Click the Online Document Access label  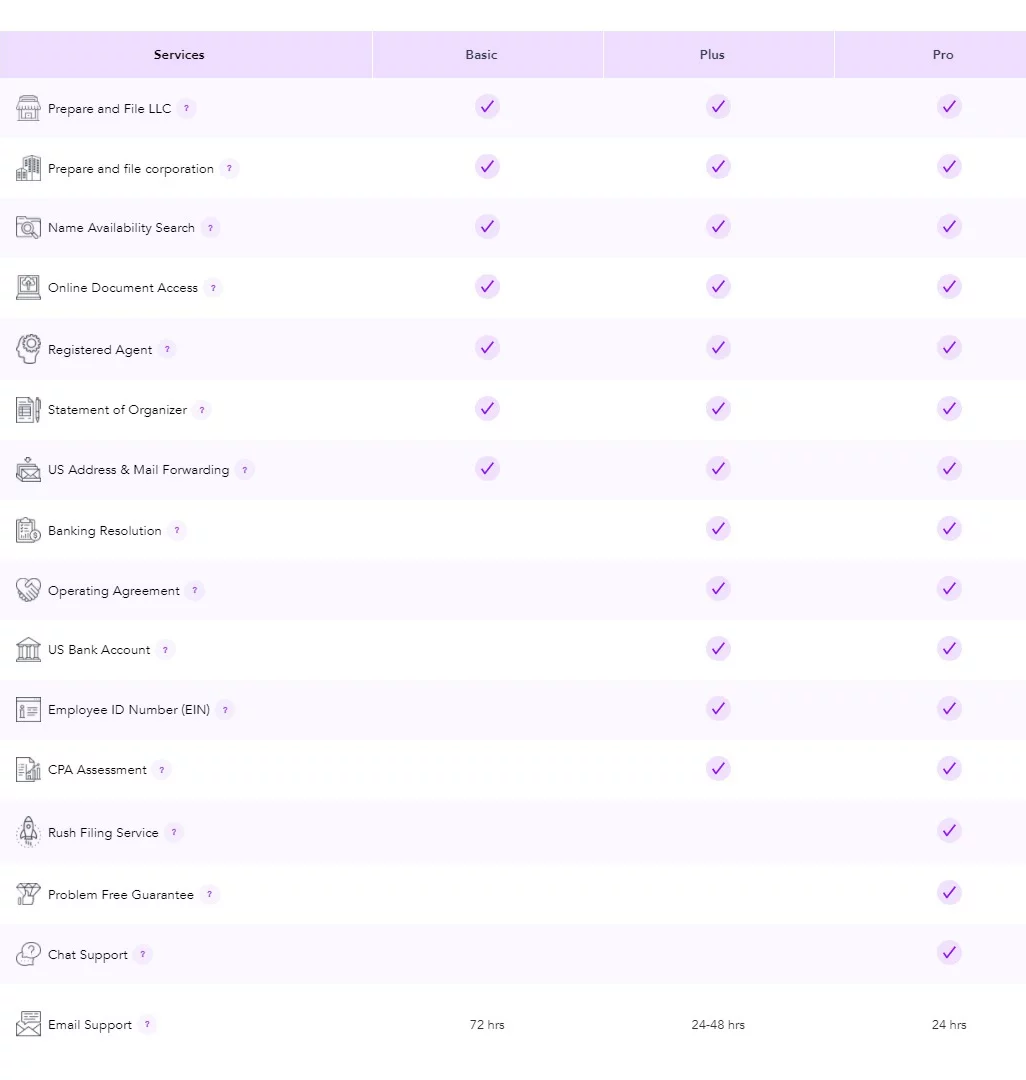coord(123,288)
